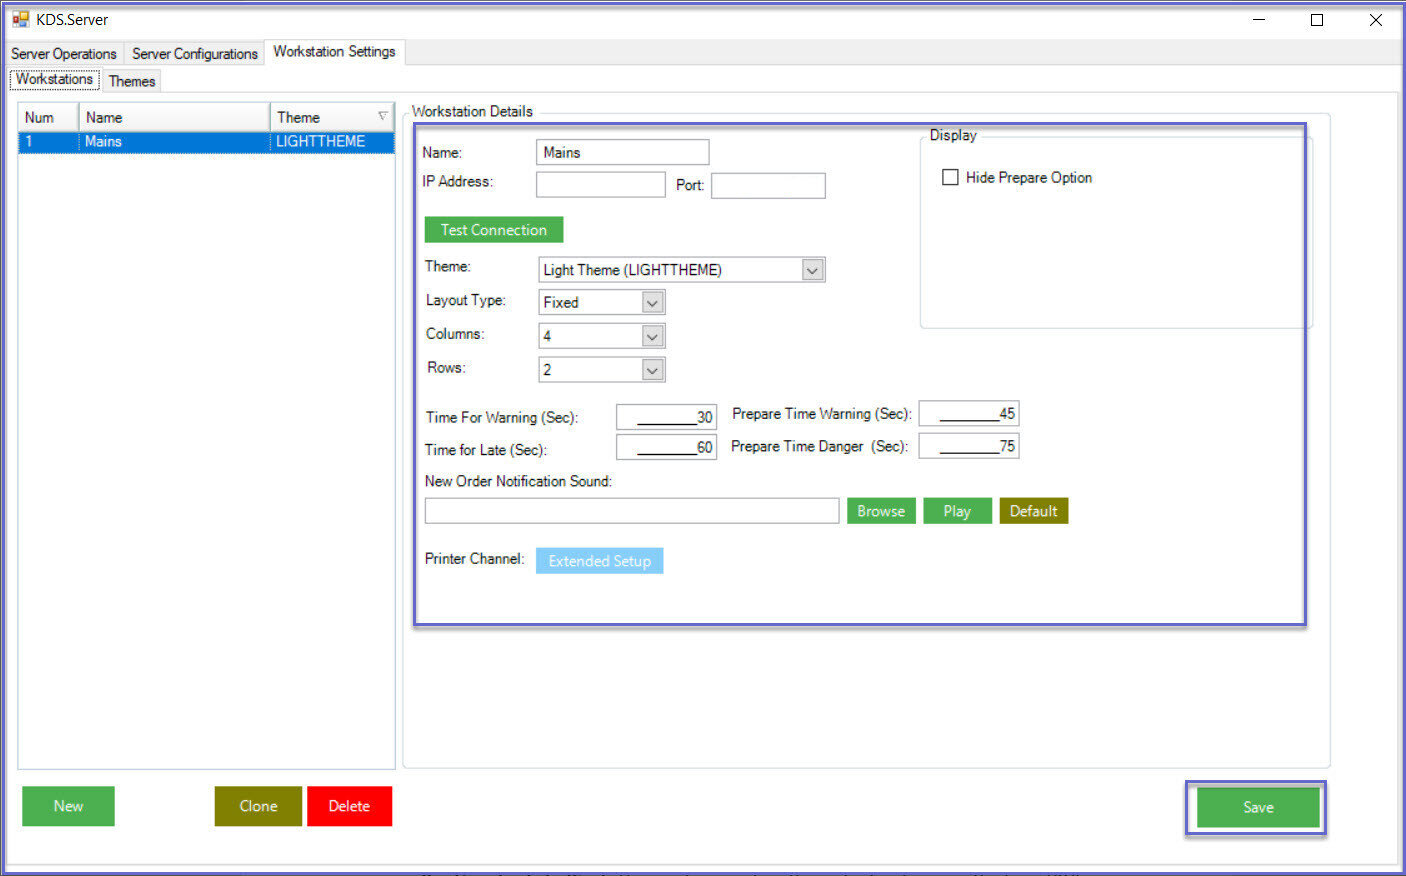Image resolution: width=1406 pixels, height=876 pixels.
Task: Open Extended Setup for printer channel
Action: point(599,561)
